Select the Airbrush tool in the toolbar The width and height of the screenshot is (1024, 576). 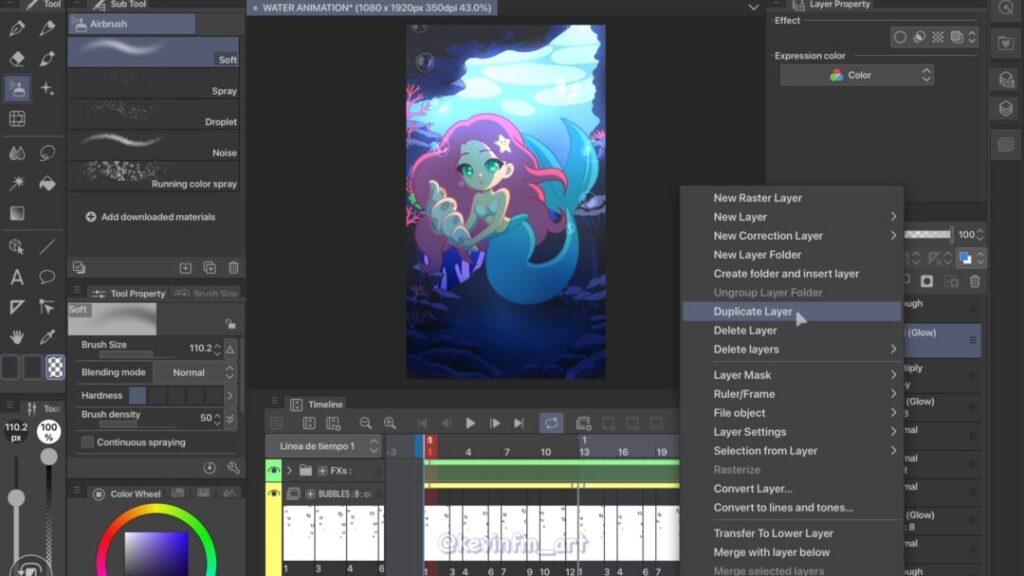17,88
